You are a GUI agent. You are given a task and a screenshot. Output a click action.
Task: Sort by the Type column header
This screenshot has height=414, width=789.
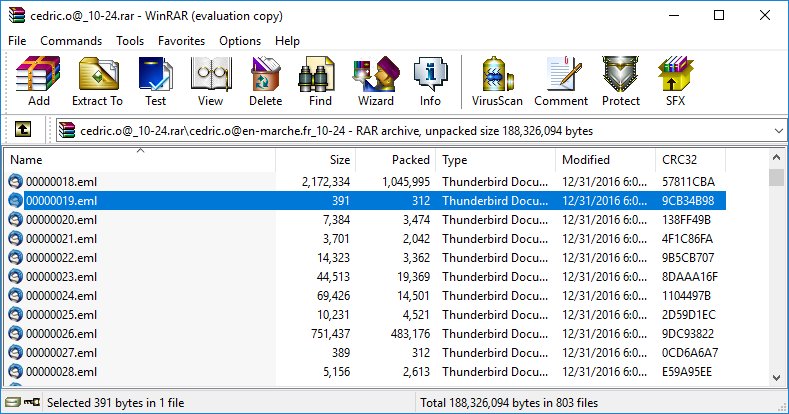pos(496,160)
